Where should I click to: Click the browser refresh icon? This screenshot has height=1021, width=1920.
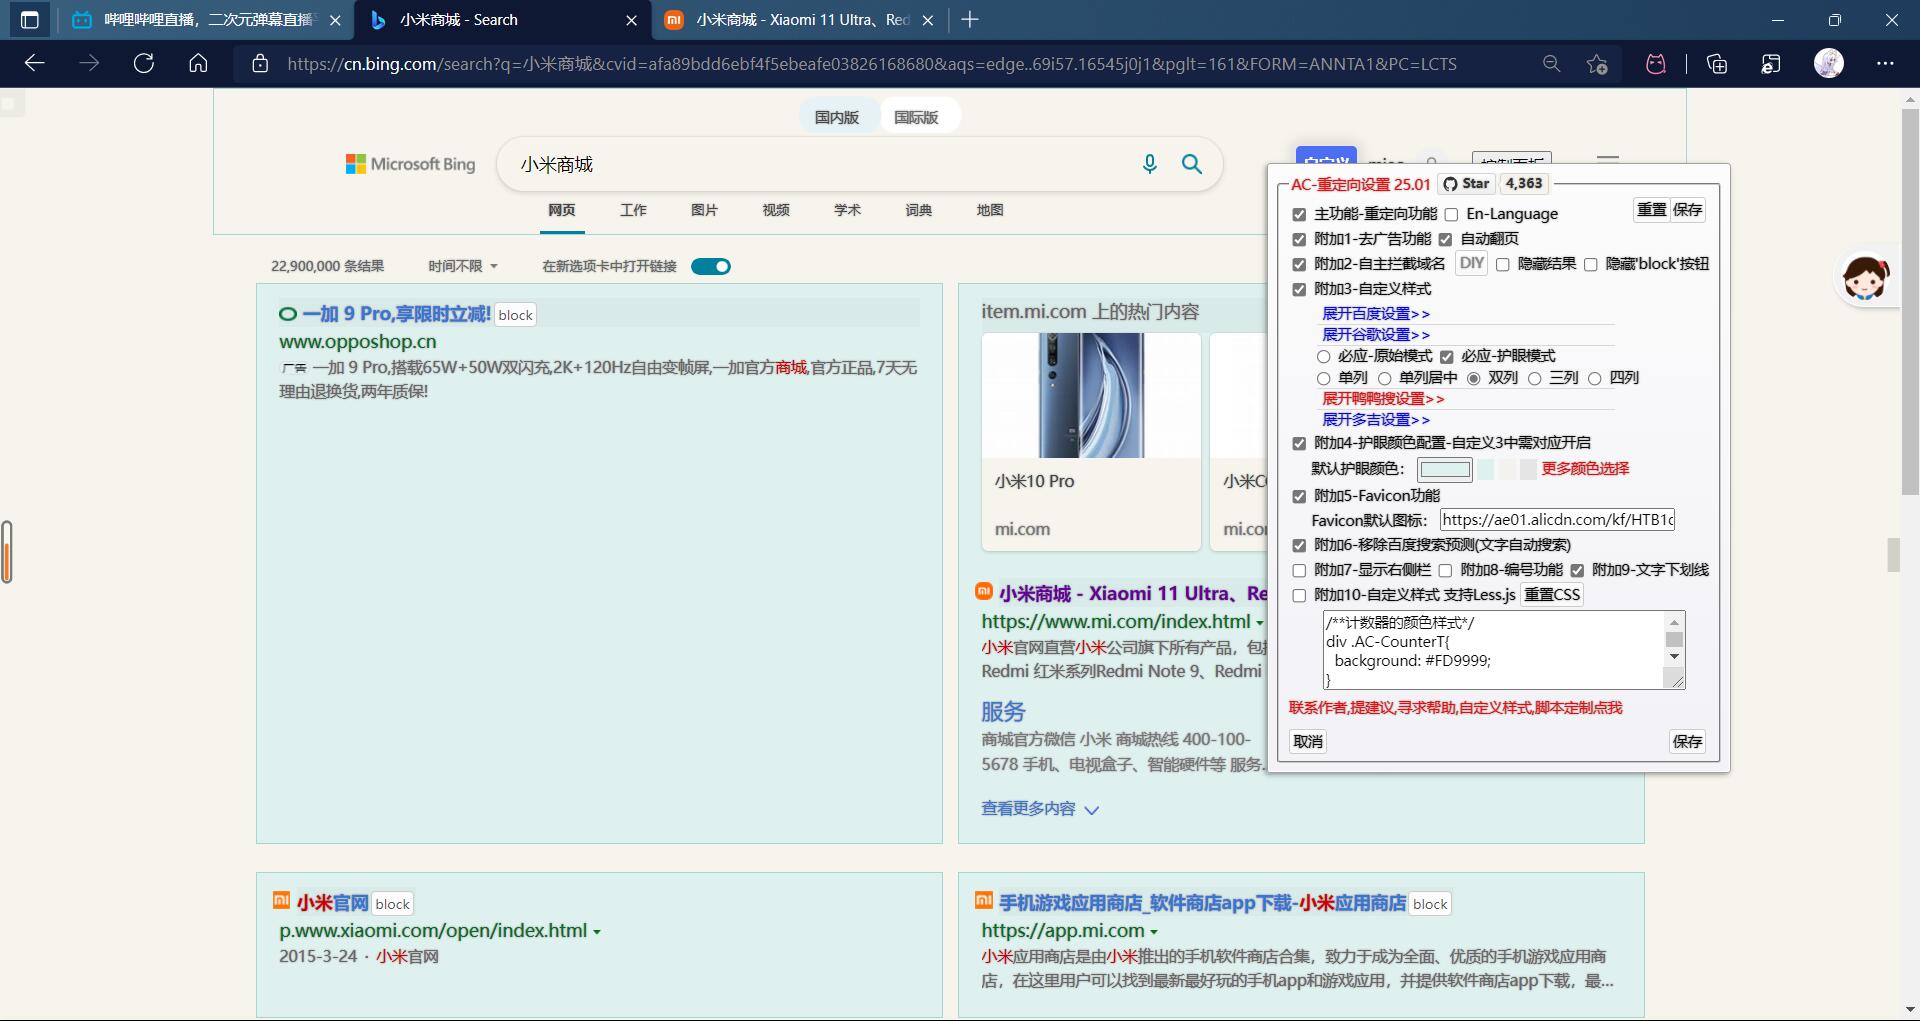tap(143, 63)
